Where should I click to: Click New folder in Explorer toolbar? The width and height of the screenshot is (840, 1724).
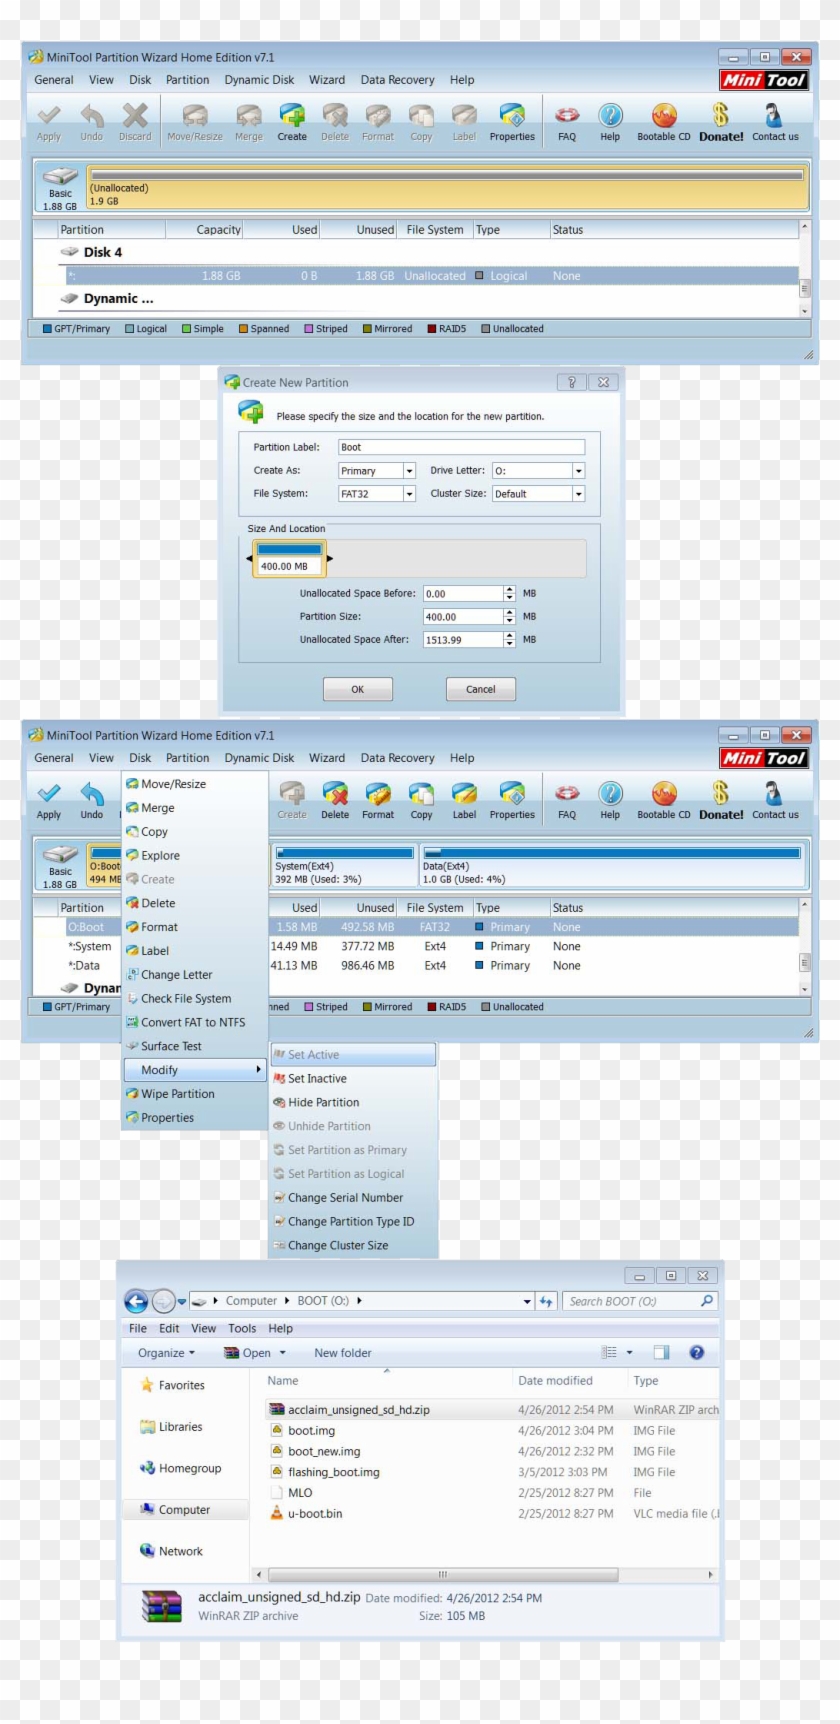342,1352
